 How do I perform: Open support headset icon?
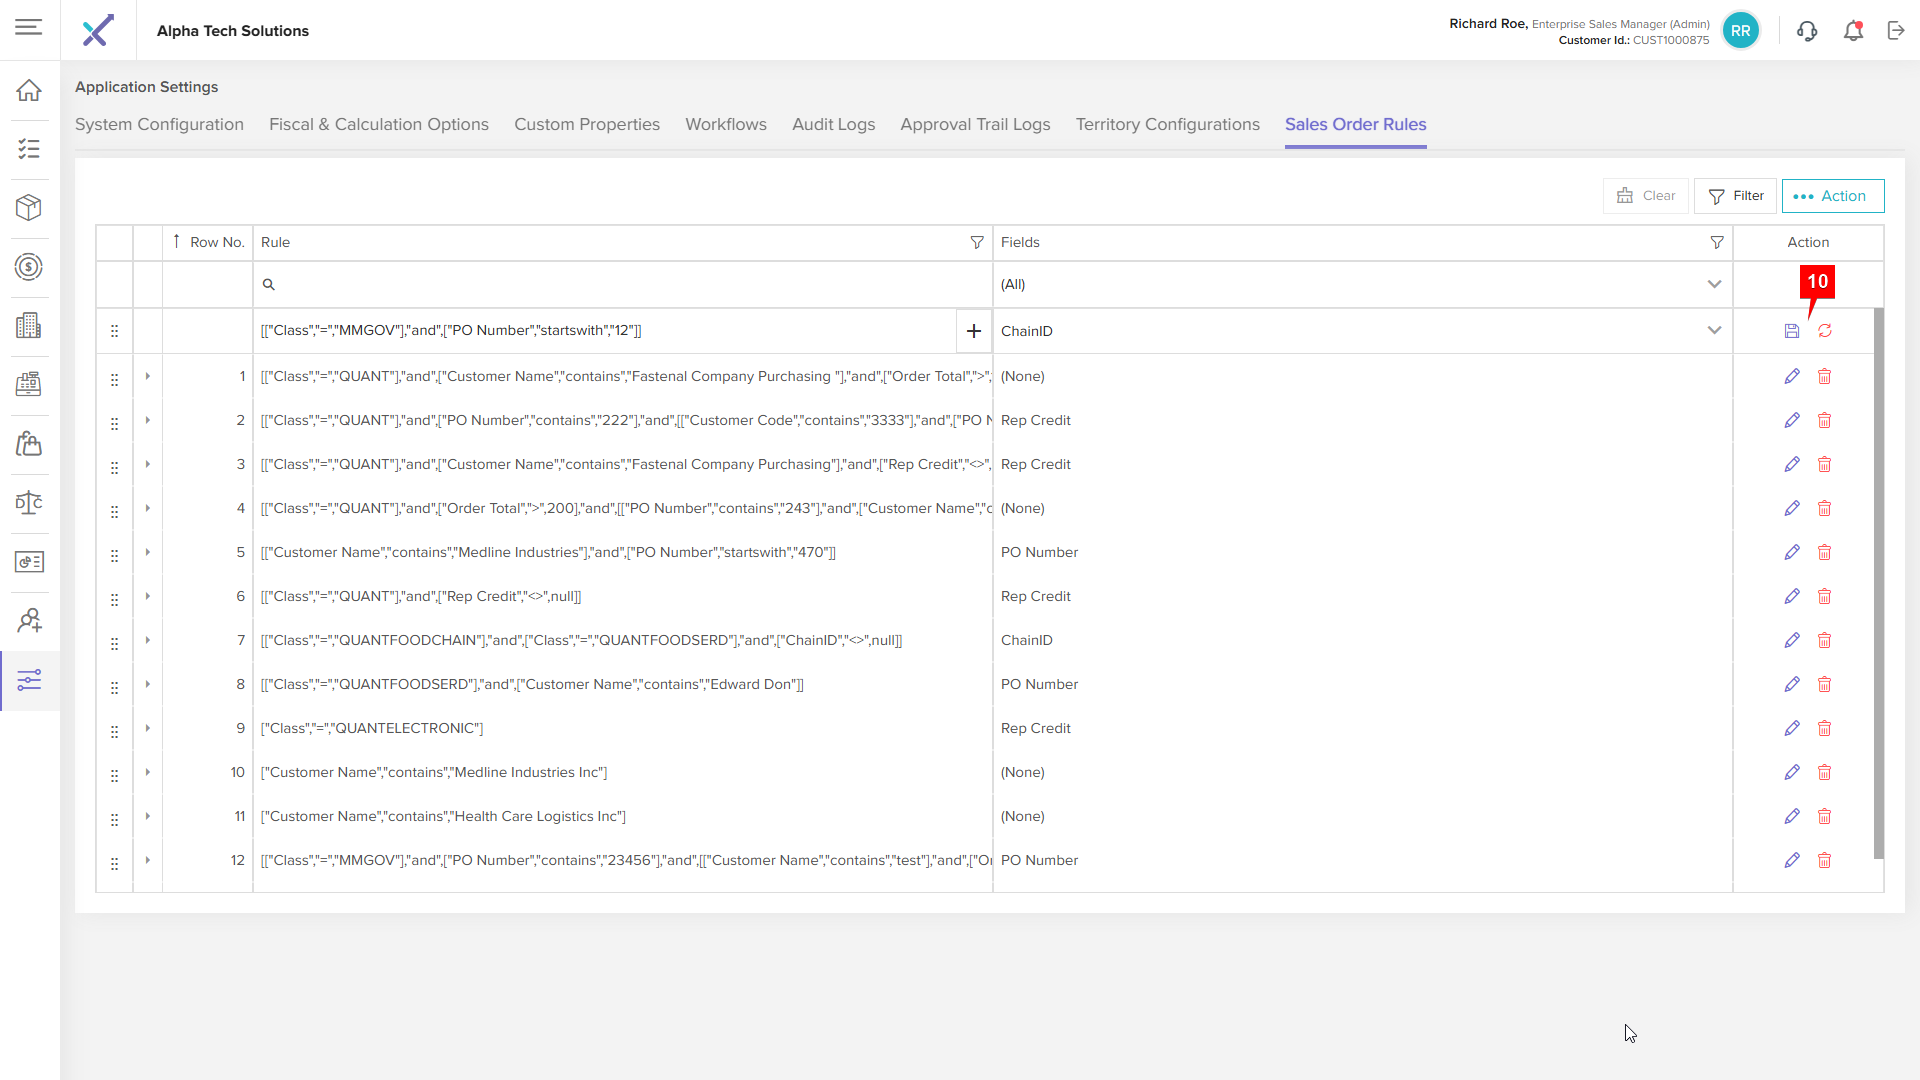pos(1807,31)
